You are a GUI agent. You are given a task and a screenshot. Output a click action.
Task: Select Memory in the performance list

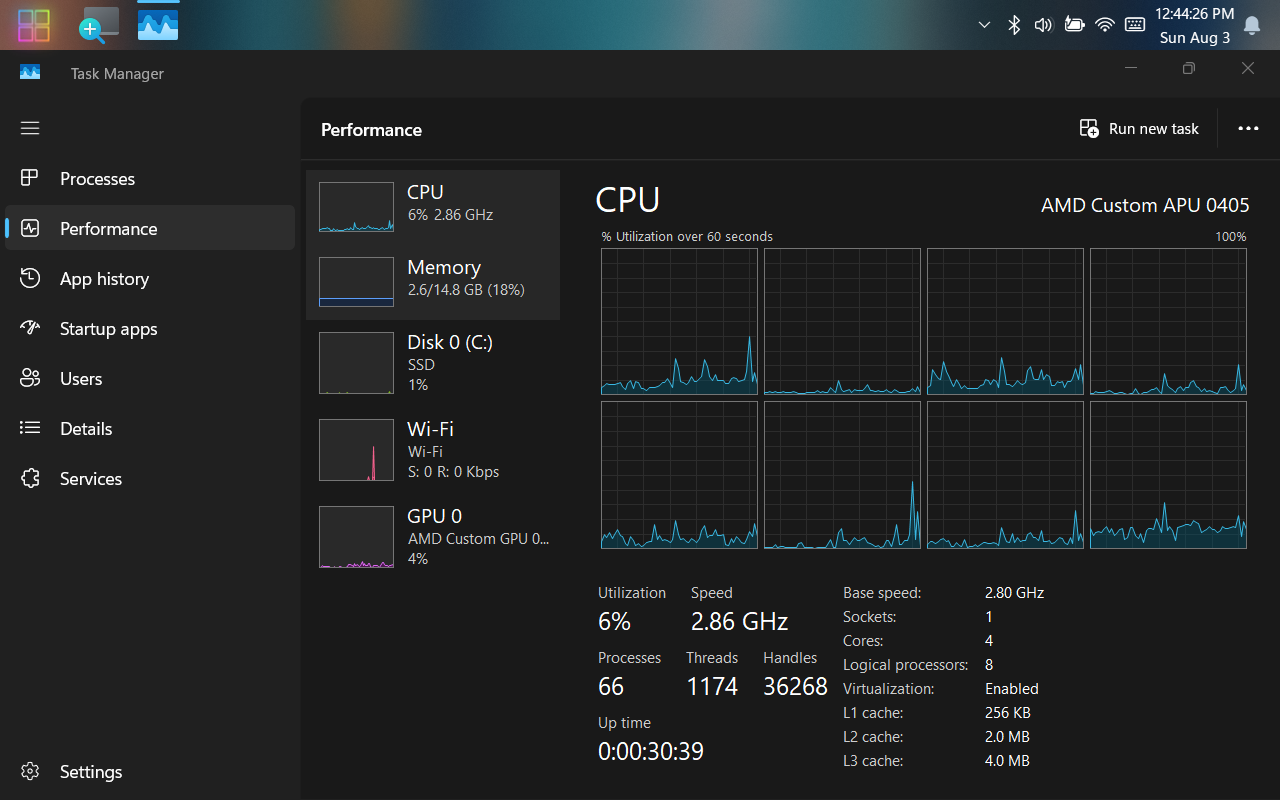coord(432,282)
